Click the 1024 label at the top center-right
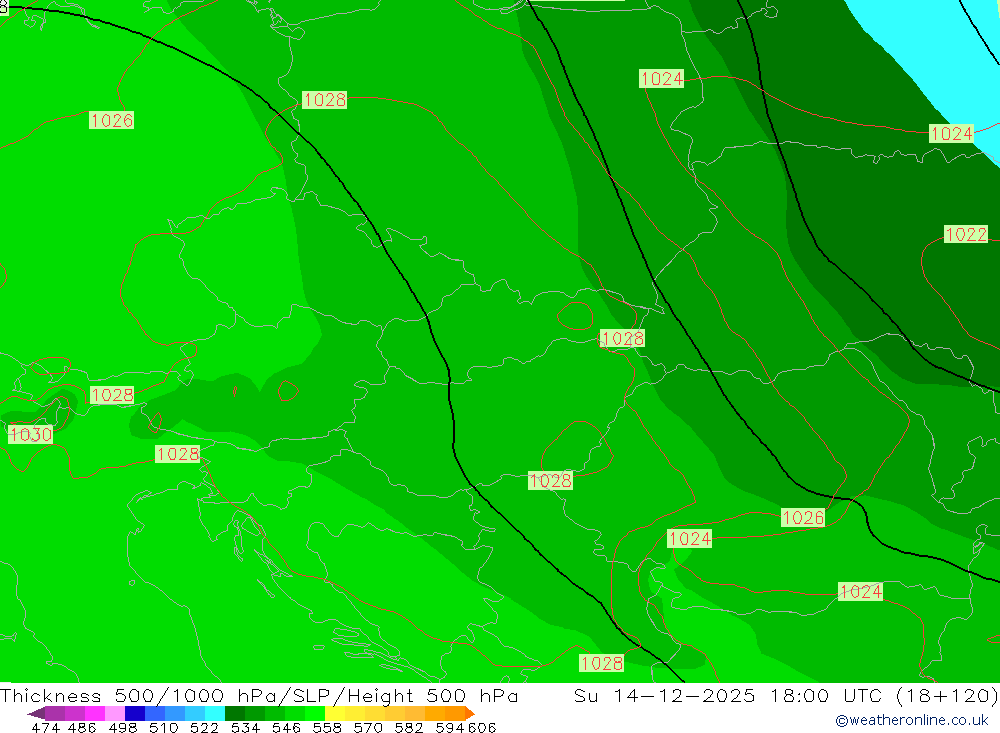The height and width of the screenshot is (733, 1000). point(661,78)
